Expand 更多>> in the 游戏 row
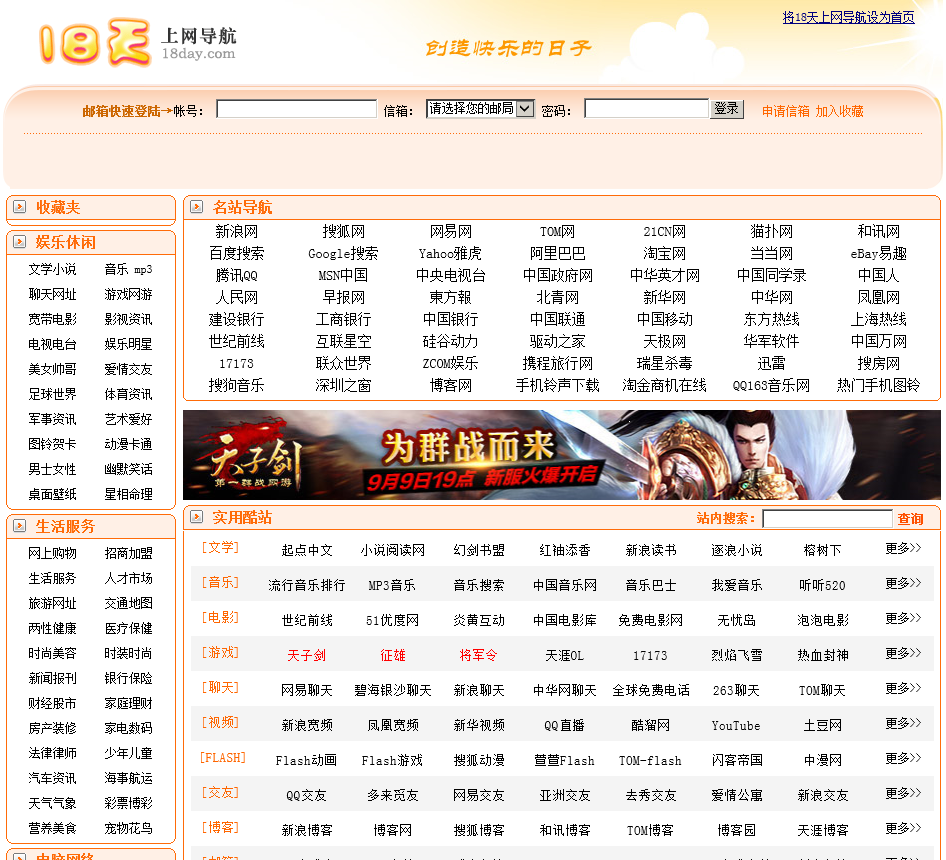This screenshot has height=860, width=946. (x=903, y=653)
